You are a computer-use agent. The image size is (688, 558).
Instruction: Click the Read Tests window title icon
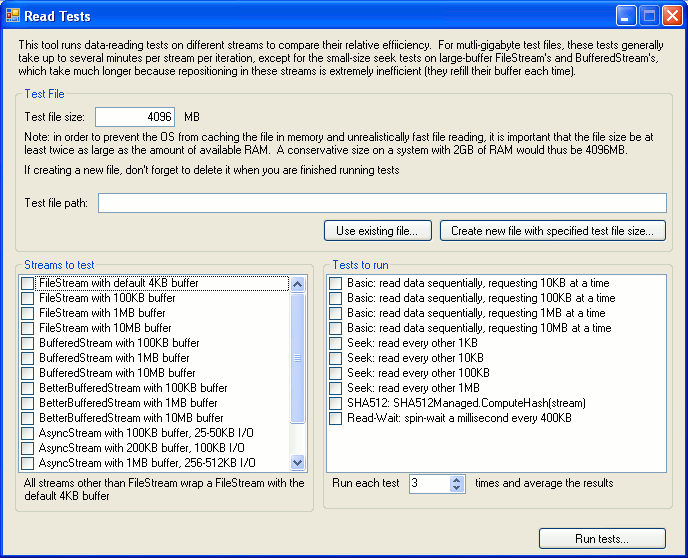(12, 15)
